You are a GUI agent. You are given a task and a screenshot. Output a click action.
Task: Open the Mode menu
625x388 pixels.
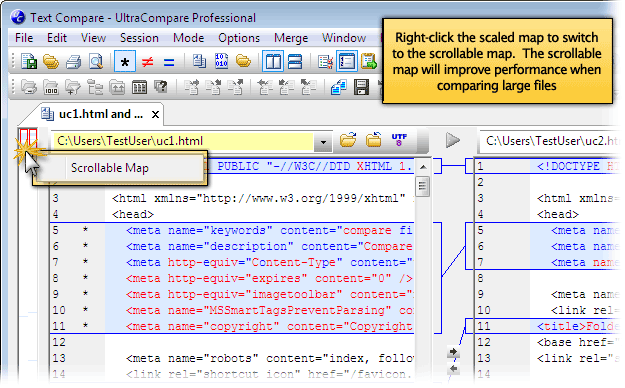tap(188, 38)
